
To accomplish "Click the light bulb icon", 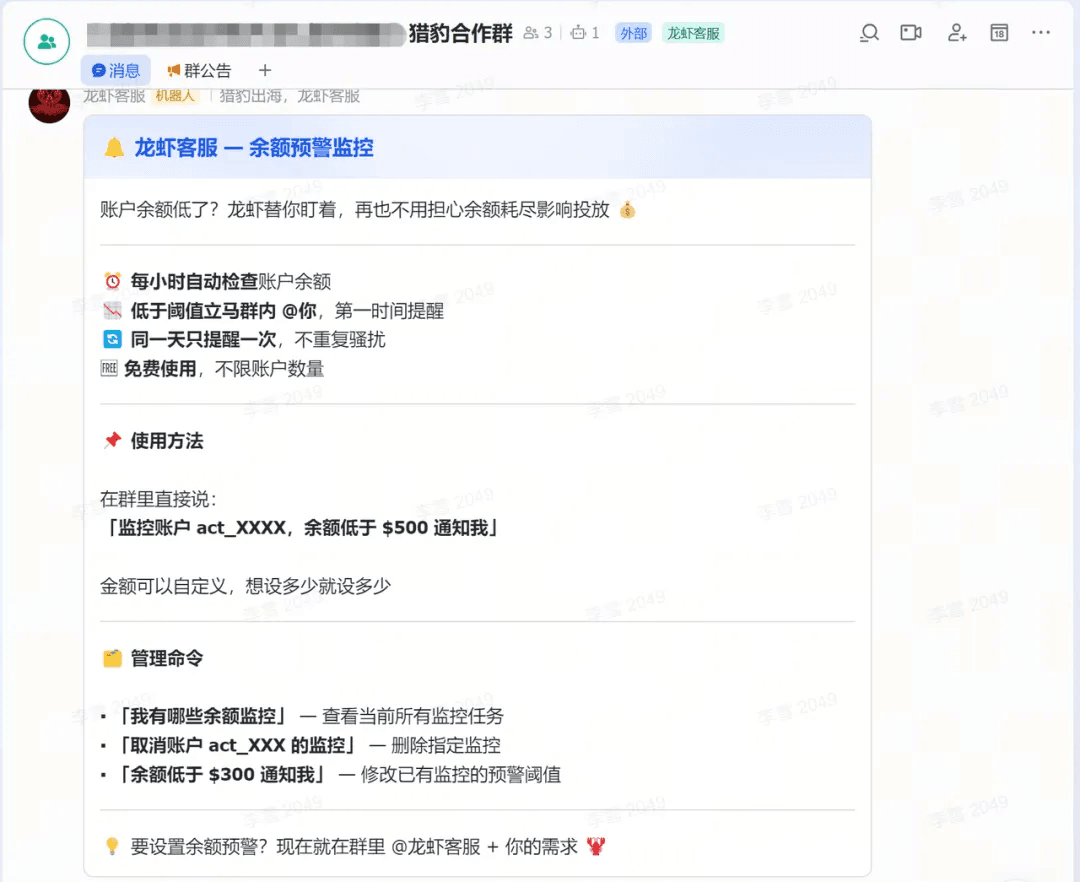I will click(112, 846).
